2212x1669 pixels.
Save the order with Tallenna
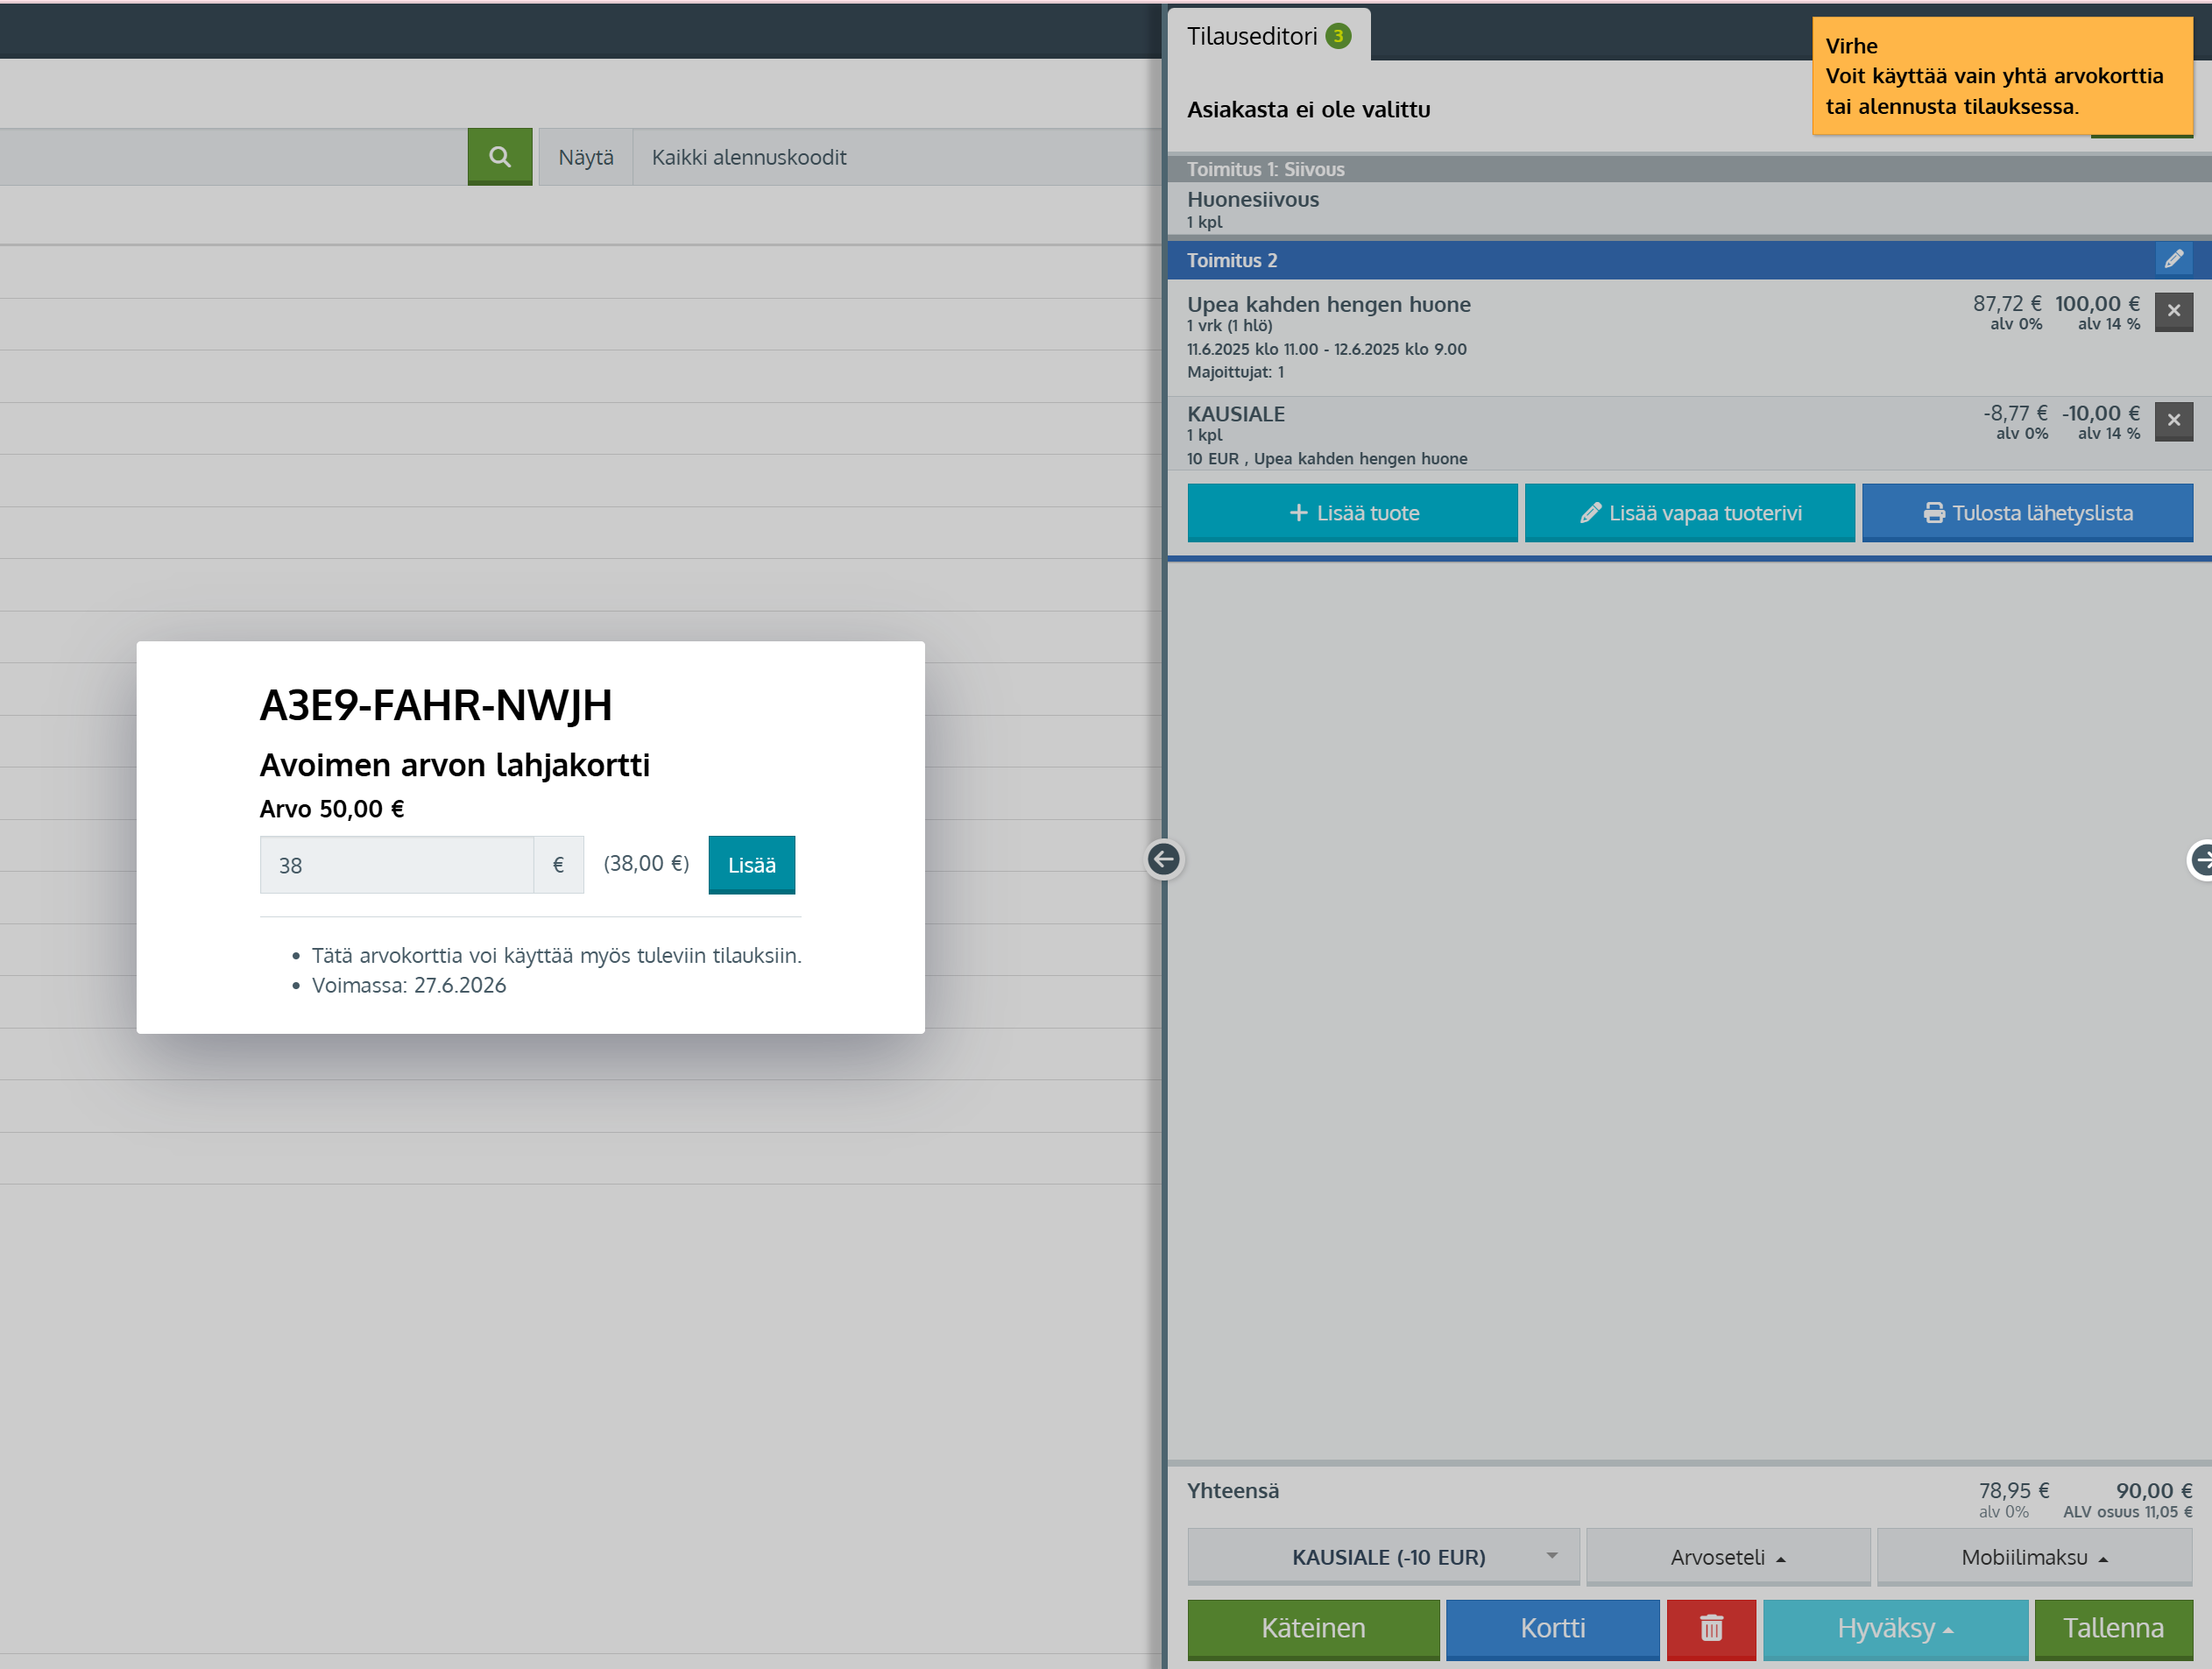point(2113,1628)
